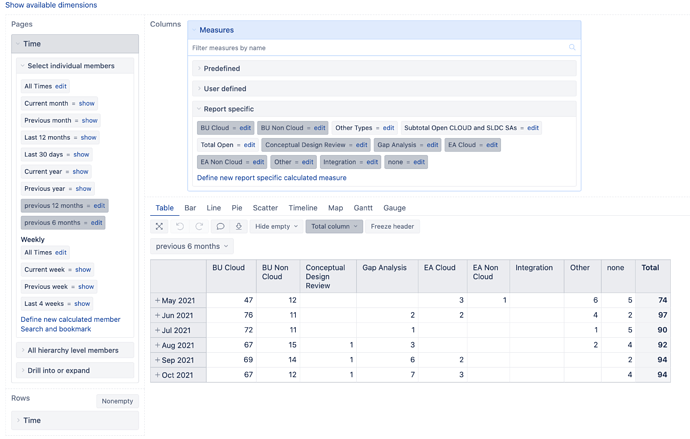The width and height of the screenshot is (690, 439).
Task: Select the previous 6 months member
Action: [52, 223]
